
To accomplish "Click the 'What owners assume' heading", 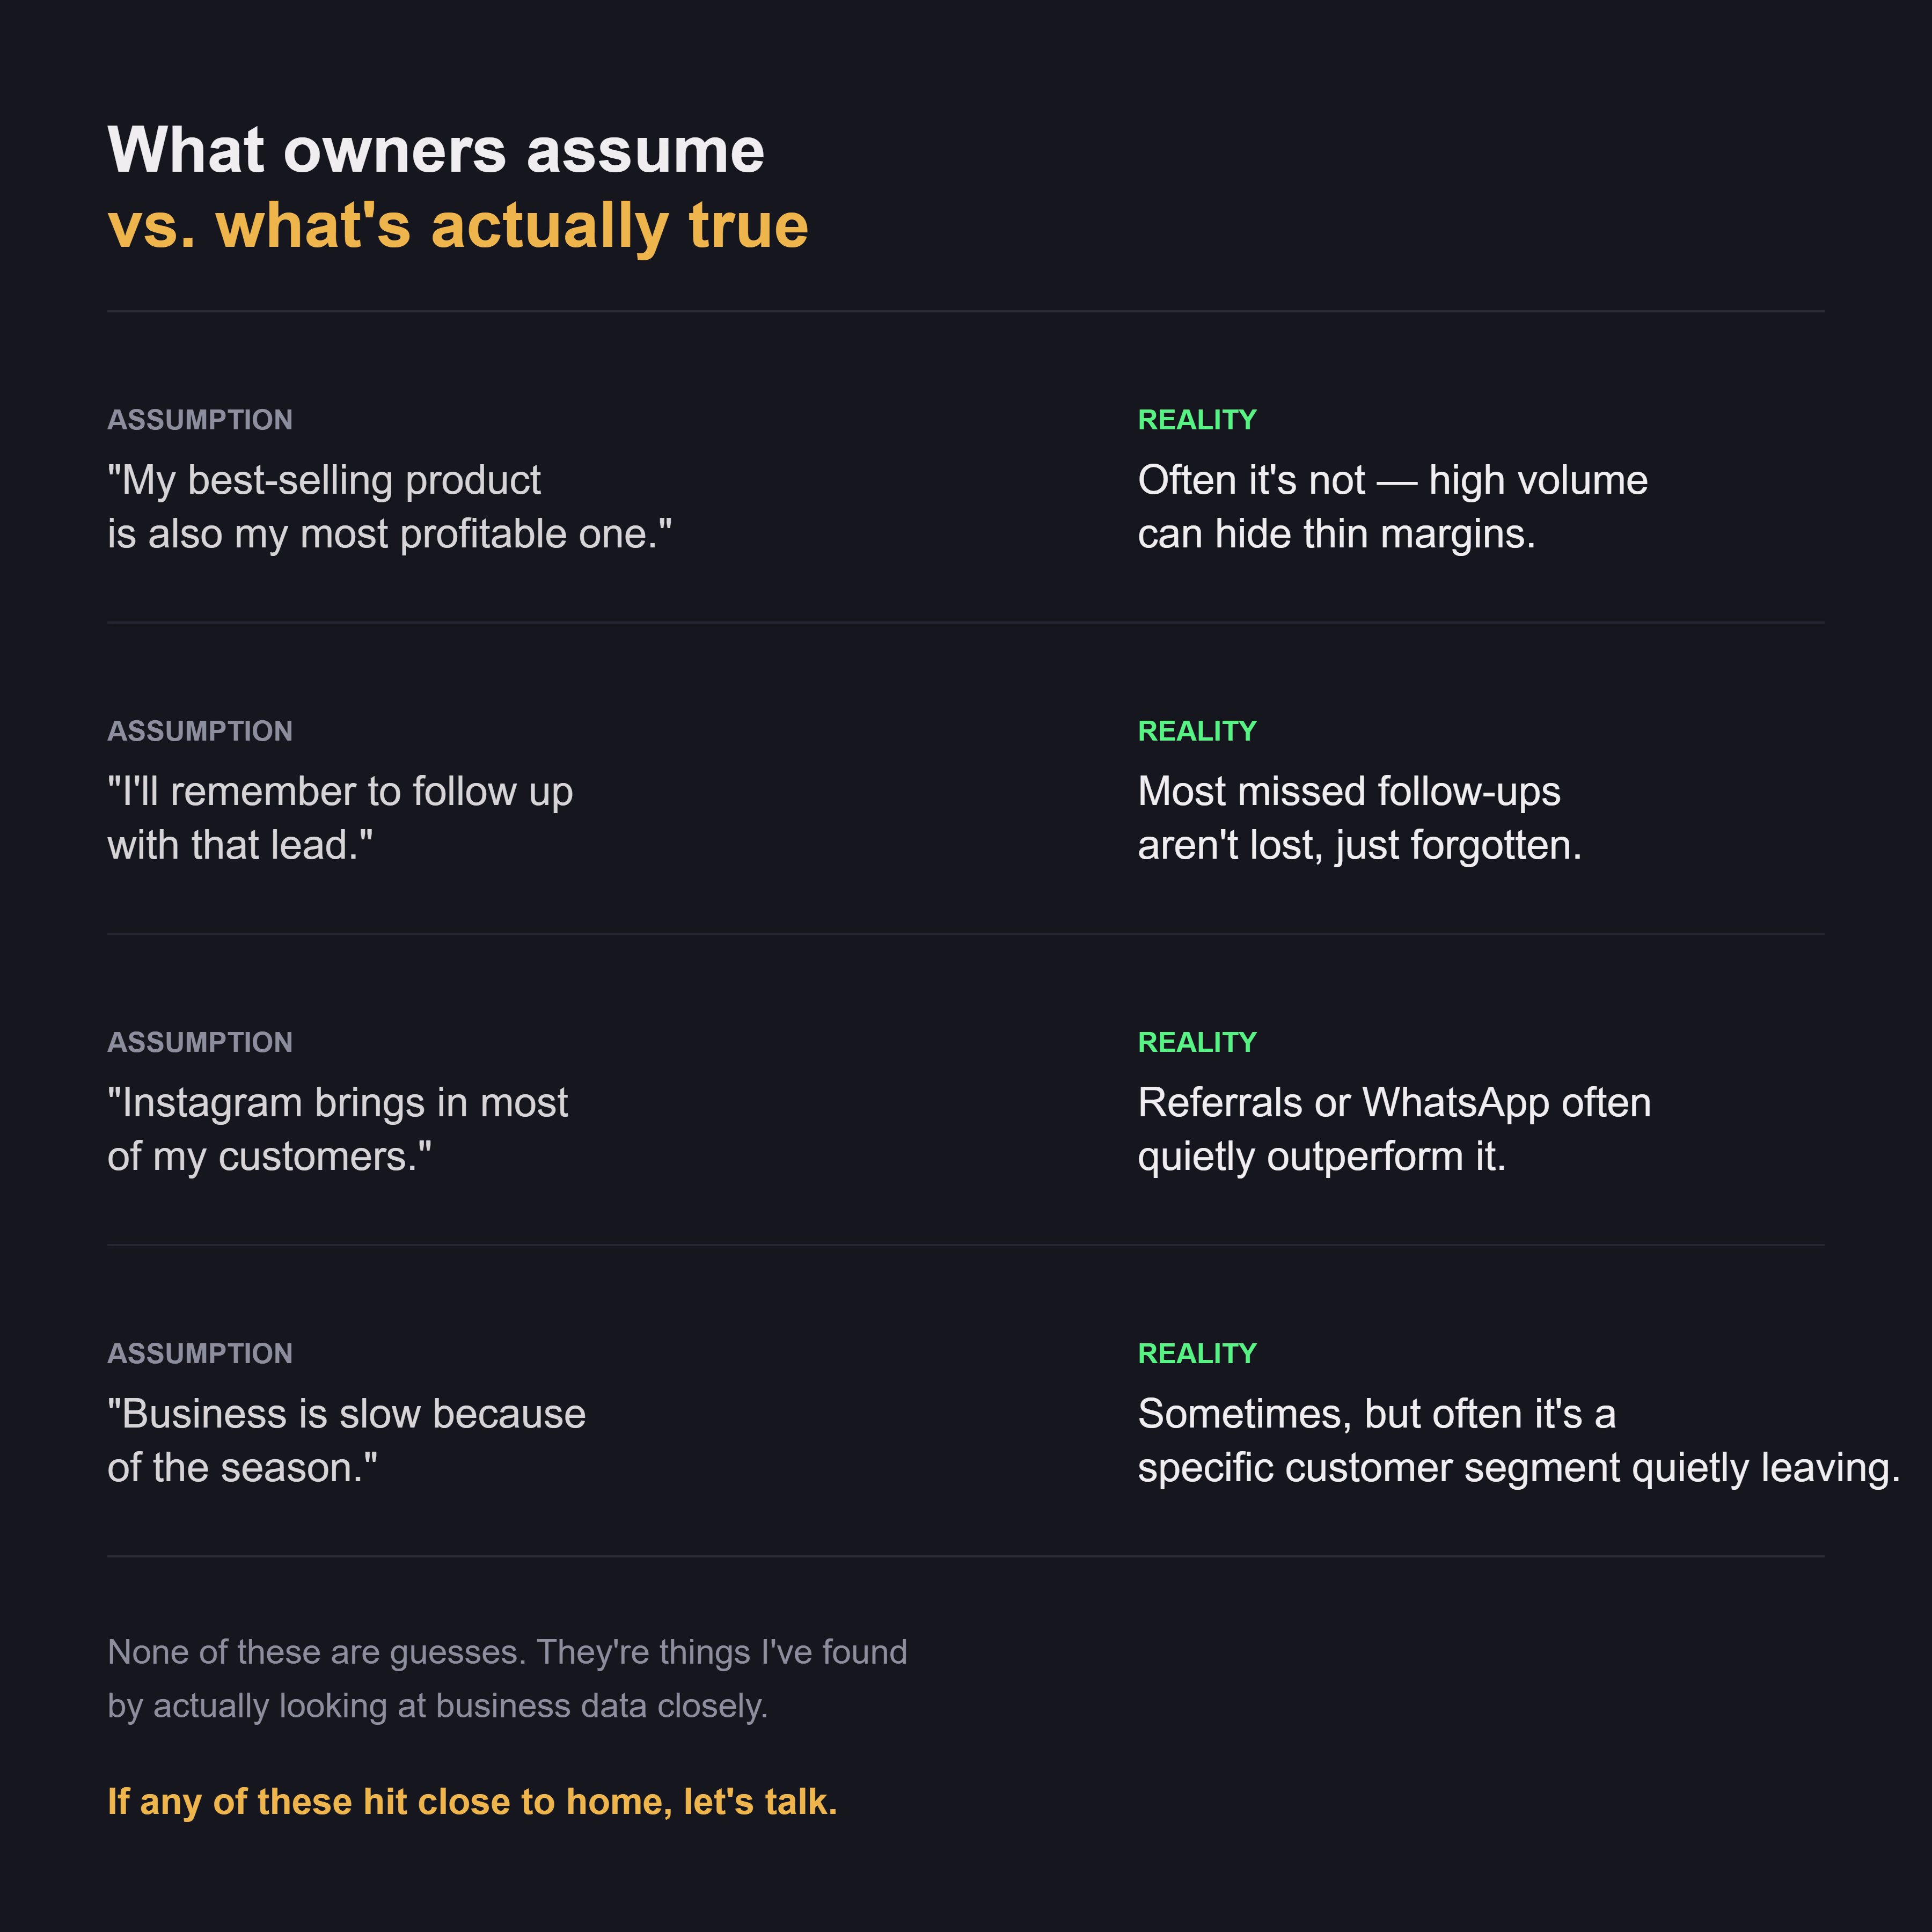I will point(436,151).
